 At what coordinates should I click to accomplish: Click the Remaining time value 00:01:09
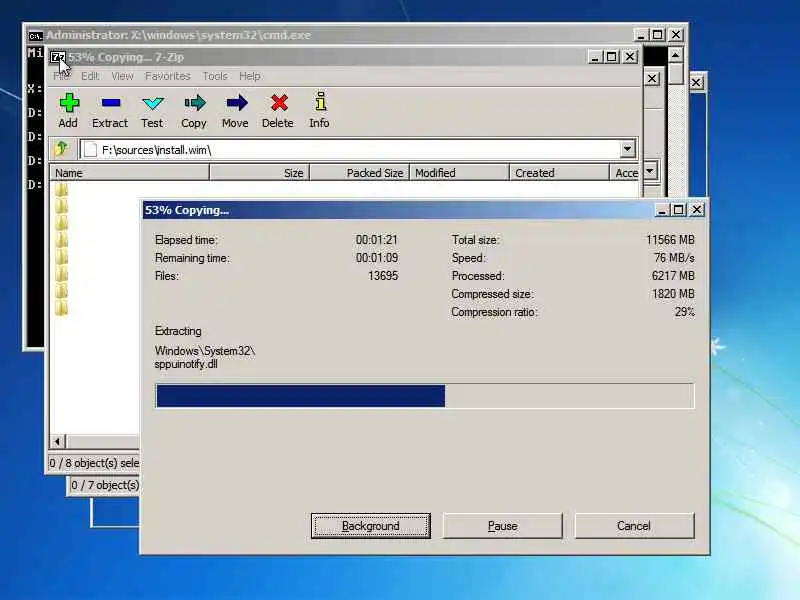point(377,258)
